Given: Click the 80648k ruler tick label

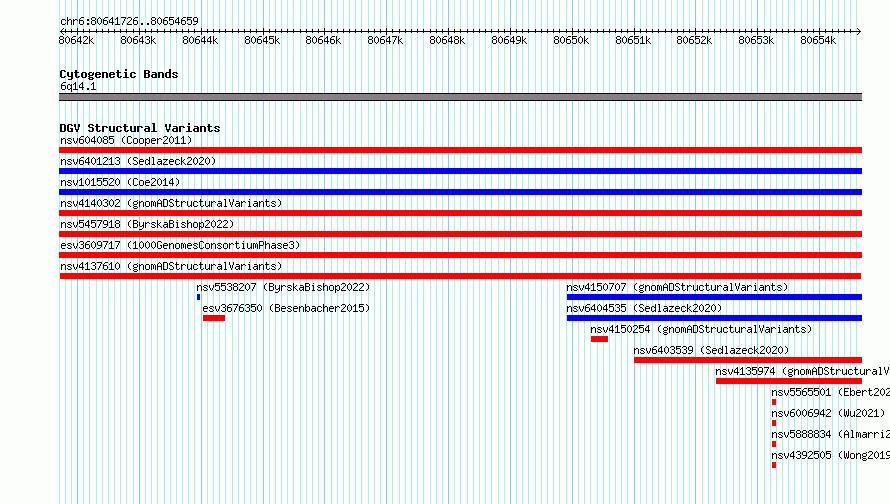Looking at the screenshot, I should (x=447, y=40).
